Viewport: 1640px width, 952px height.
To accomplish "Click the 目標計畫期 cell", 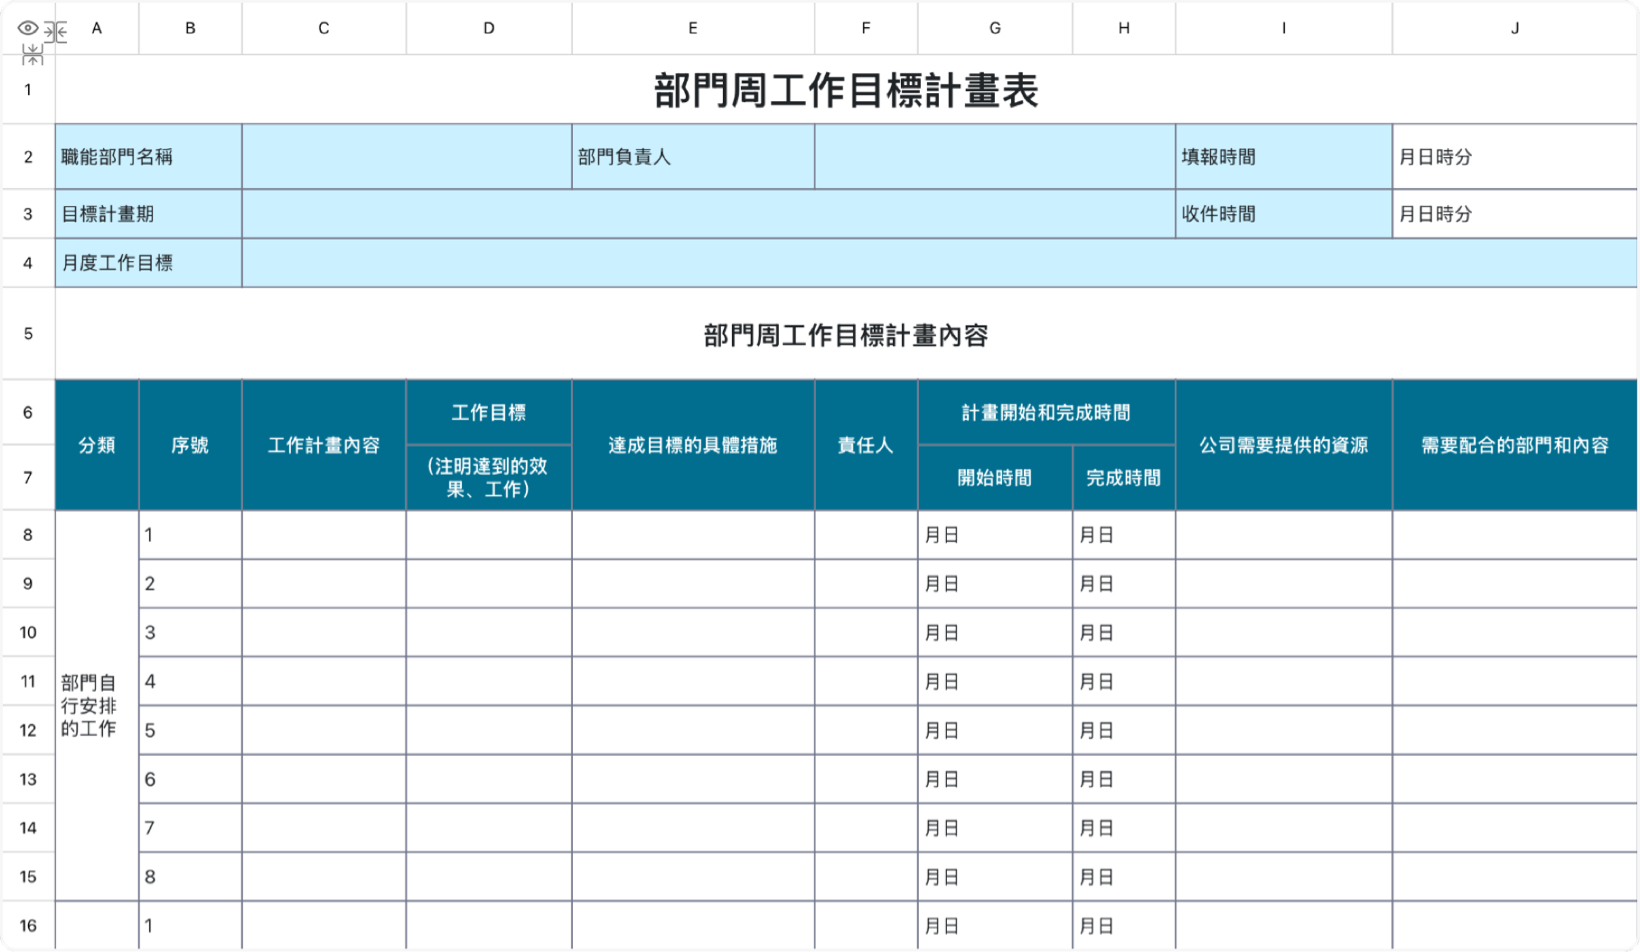I will point(149,214).
